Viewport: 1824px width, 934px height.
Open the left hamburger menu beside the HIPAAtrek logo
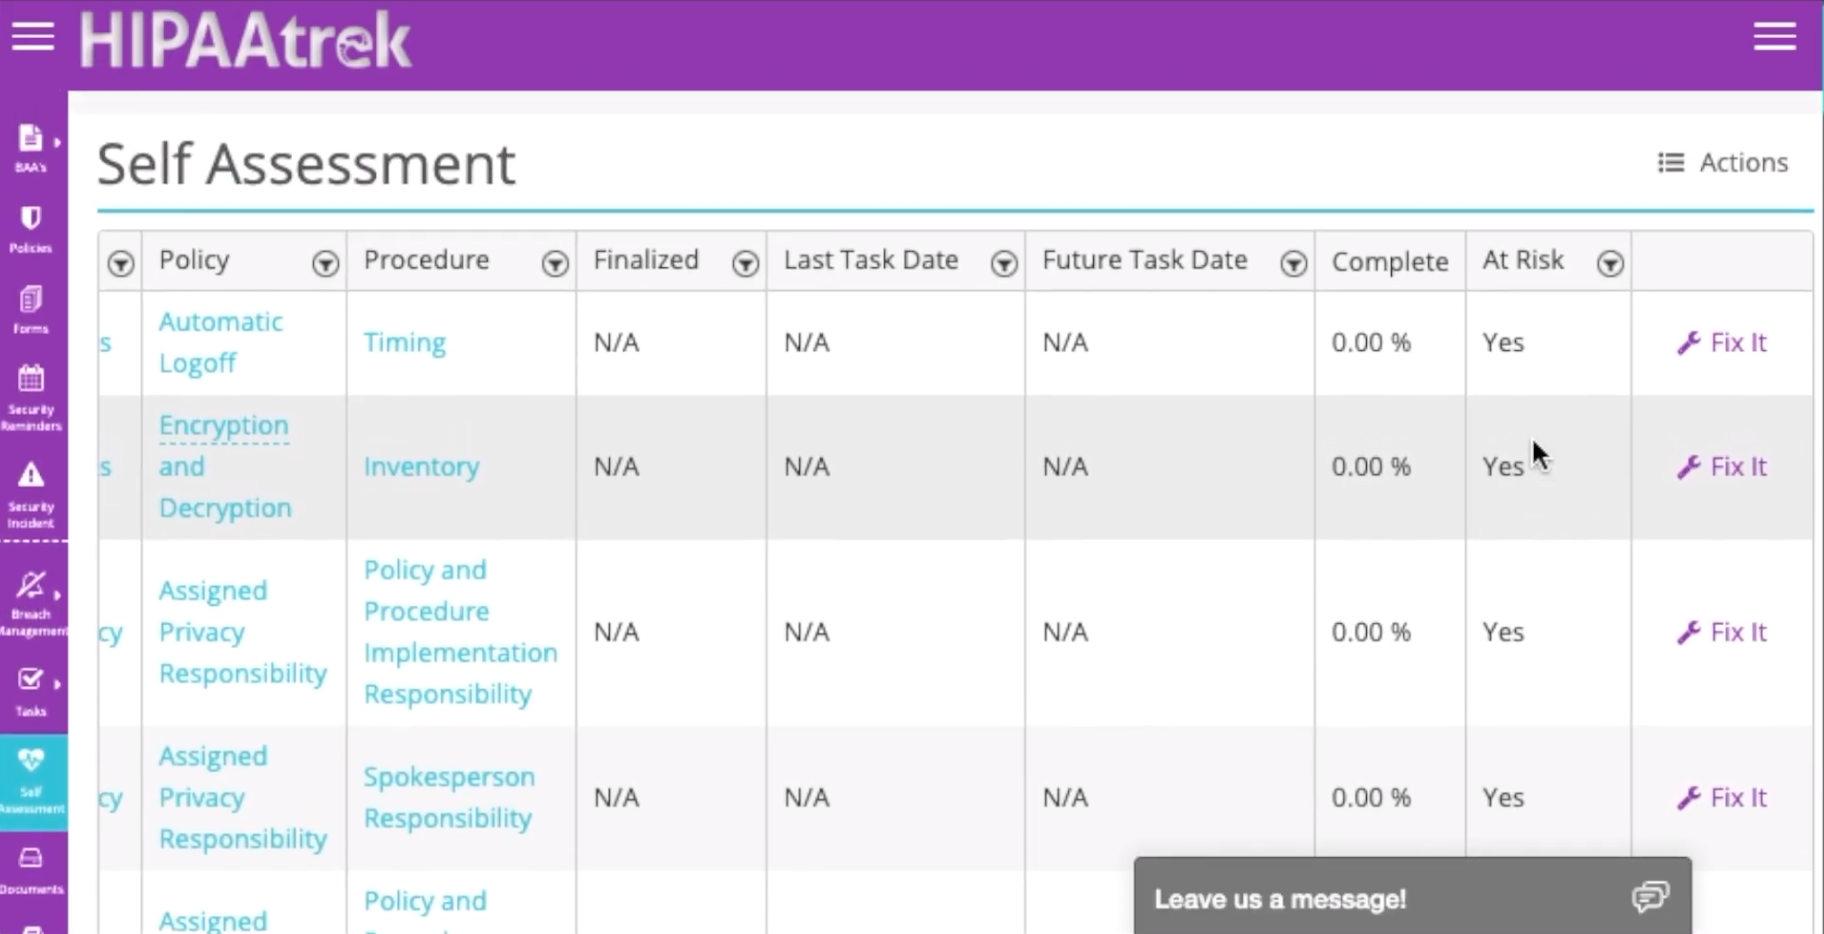coord(33,37)
